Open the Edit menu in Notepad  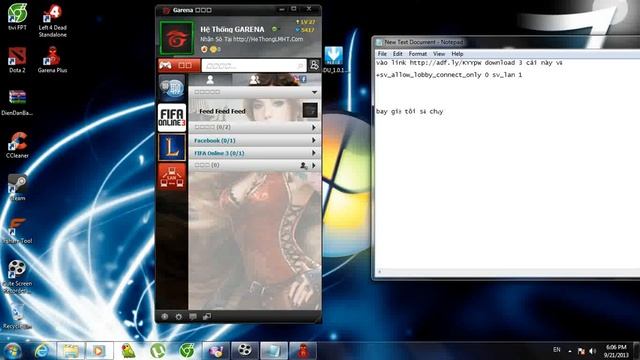(x=398, y=54)
